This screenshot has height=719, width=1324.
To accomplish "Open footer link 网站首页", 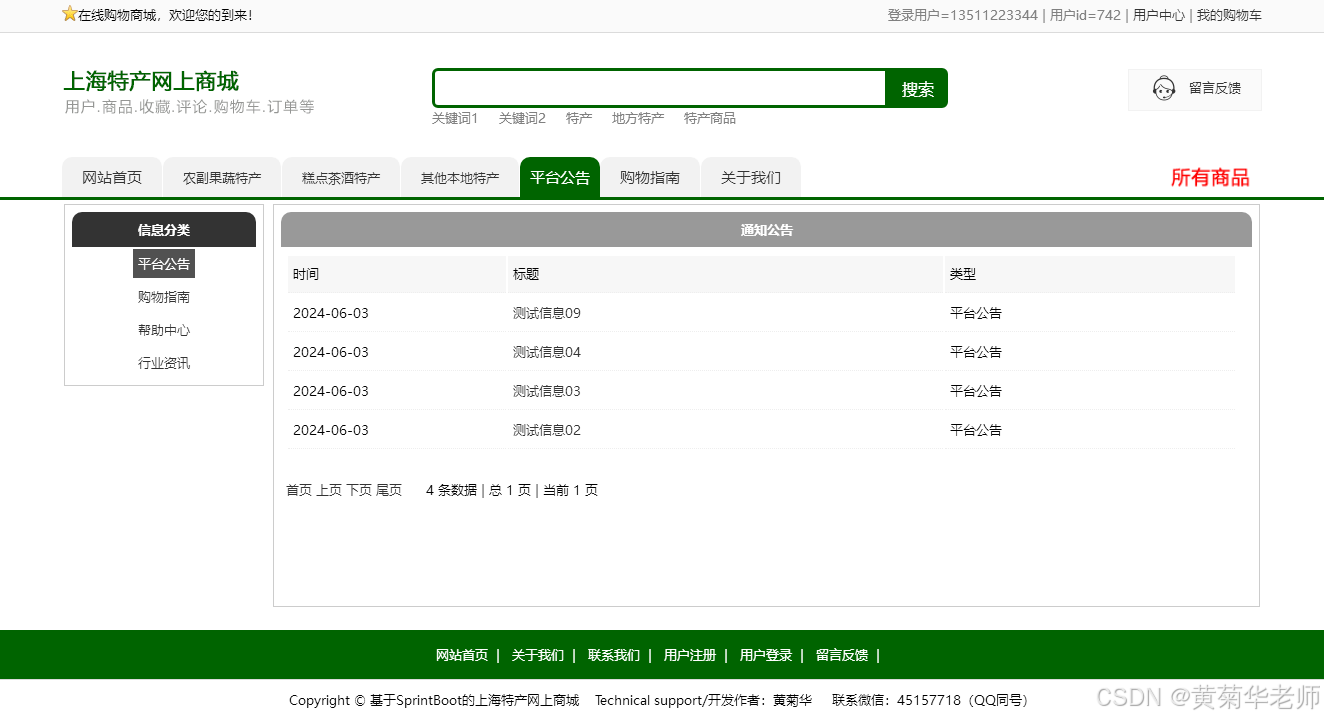I will pyautogui.click(x=462, y=655).
